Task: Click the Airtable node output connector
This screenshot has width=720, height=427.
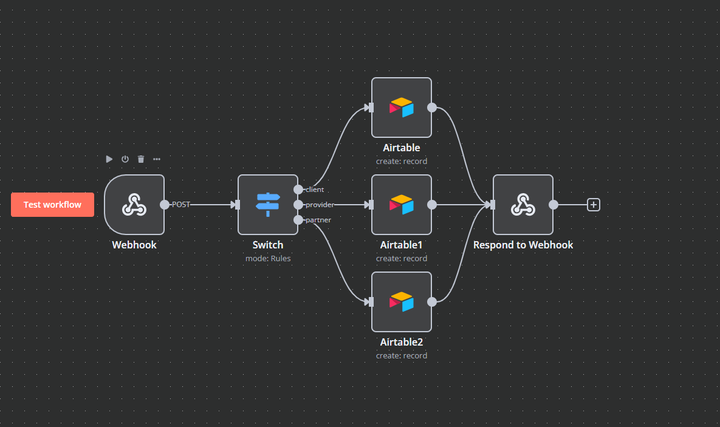Action: point(432,107)
